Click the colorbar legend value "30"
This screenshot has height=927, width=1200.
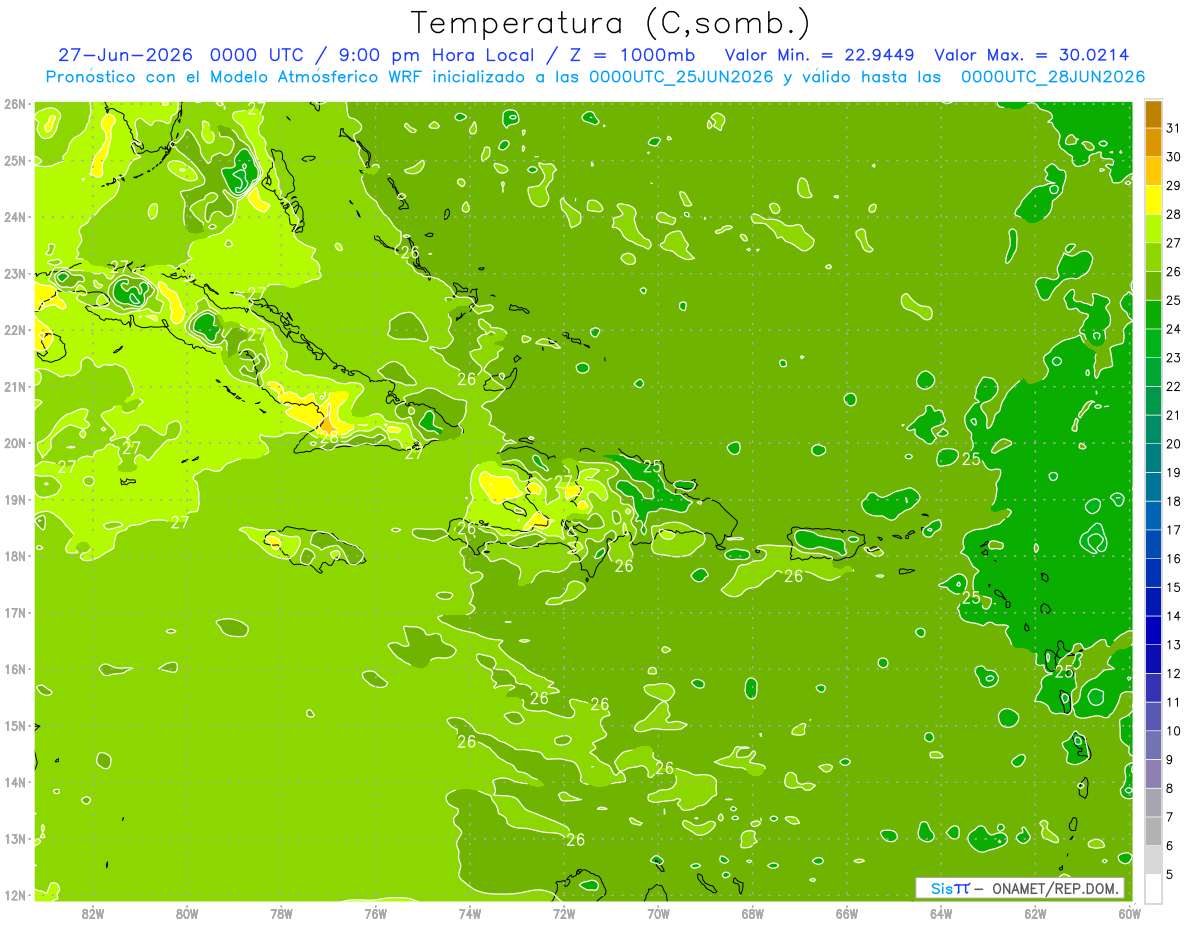point(1174,157)
